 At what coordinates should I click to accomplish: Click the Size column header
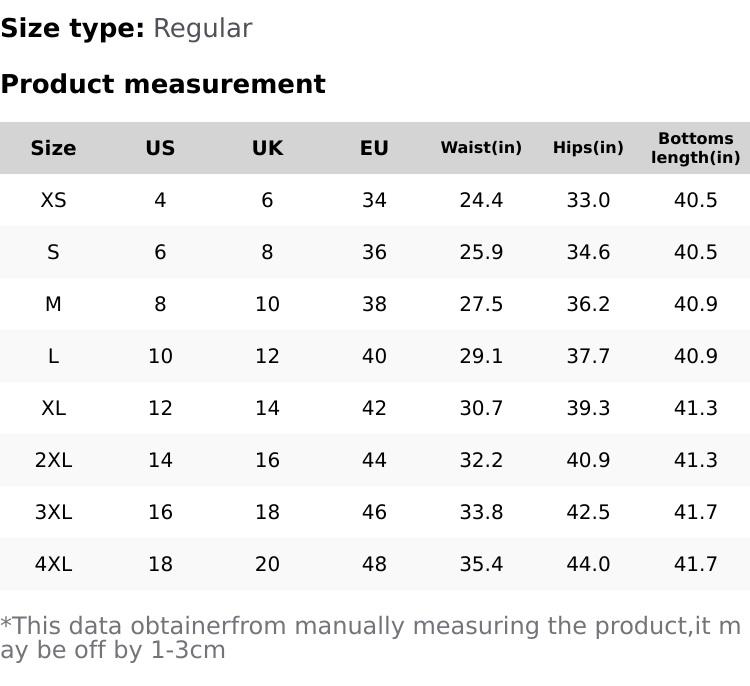[53, 148]
